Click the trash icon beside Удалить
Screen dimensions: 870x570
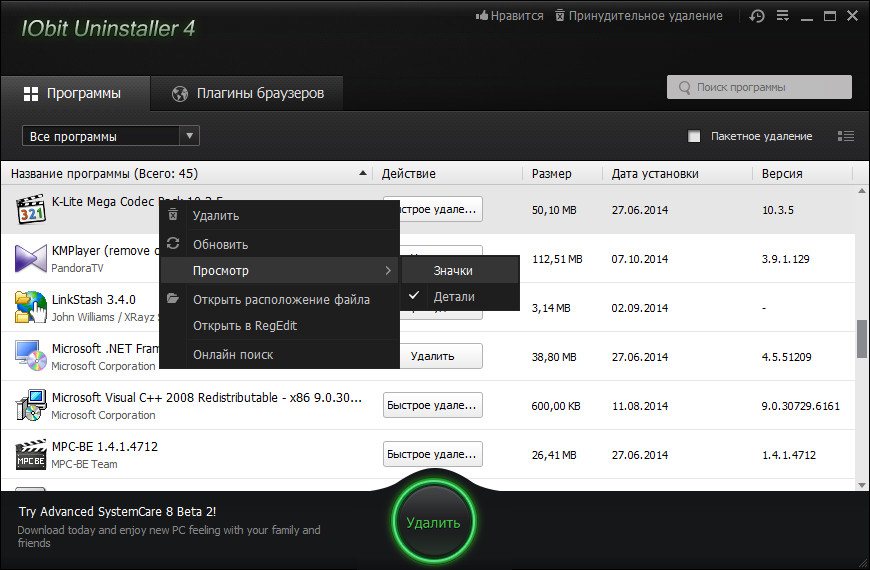[173, 215]
